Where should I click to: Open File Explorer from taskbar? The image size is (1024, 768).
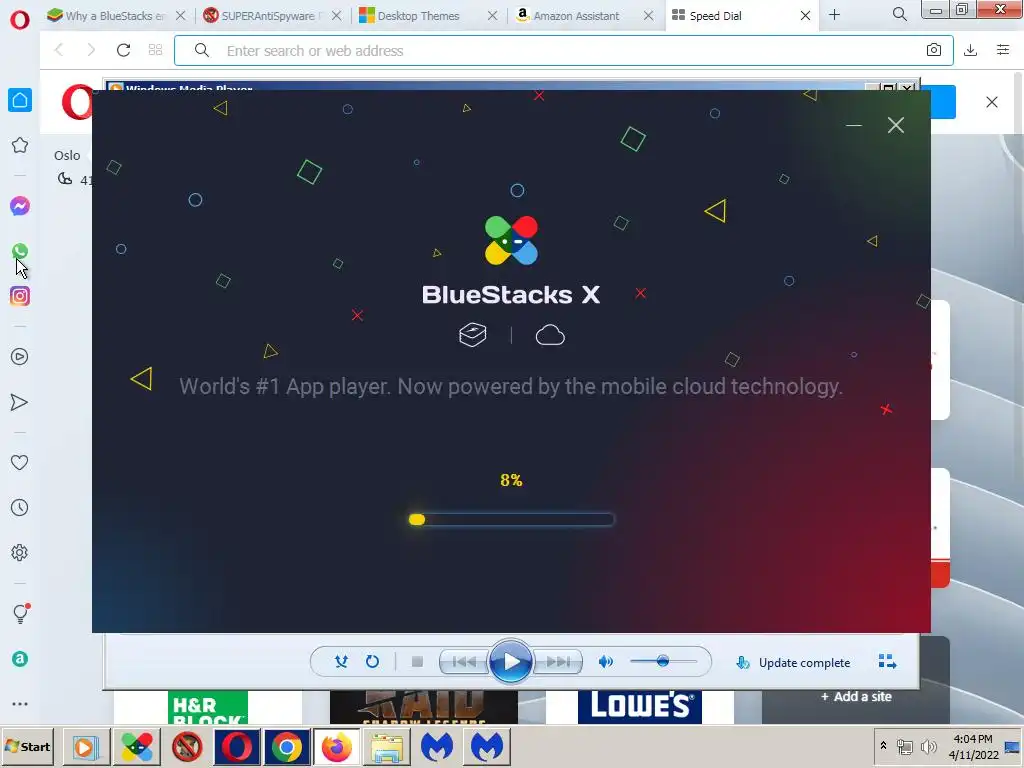coord(387,746)
